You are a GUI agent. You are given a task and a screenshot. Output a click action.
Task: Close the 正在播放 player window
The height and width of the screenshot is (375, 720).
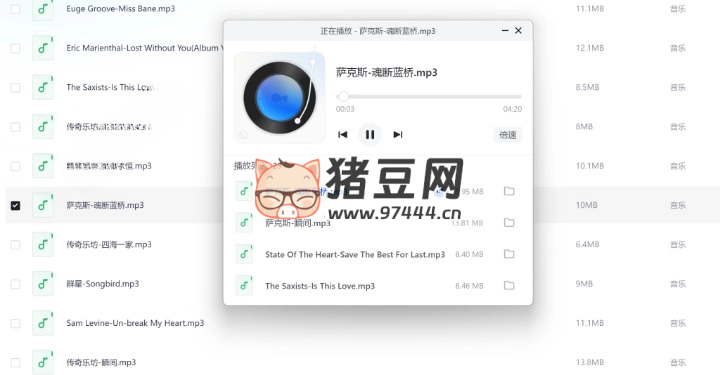(518, 30)
